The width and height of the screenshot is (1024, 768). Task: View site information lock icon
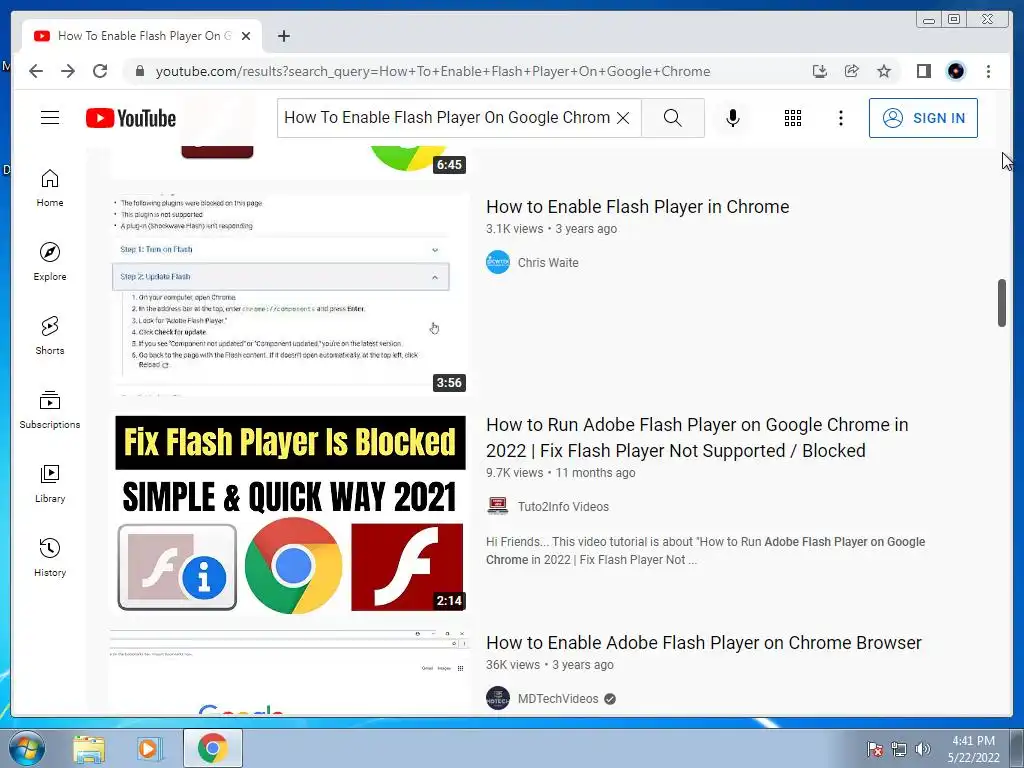tap(139, 71)
